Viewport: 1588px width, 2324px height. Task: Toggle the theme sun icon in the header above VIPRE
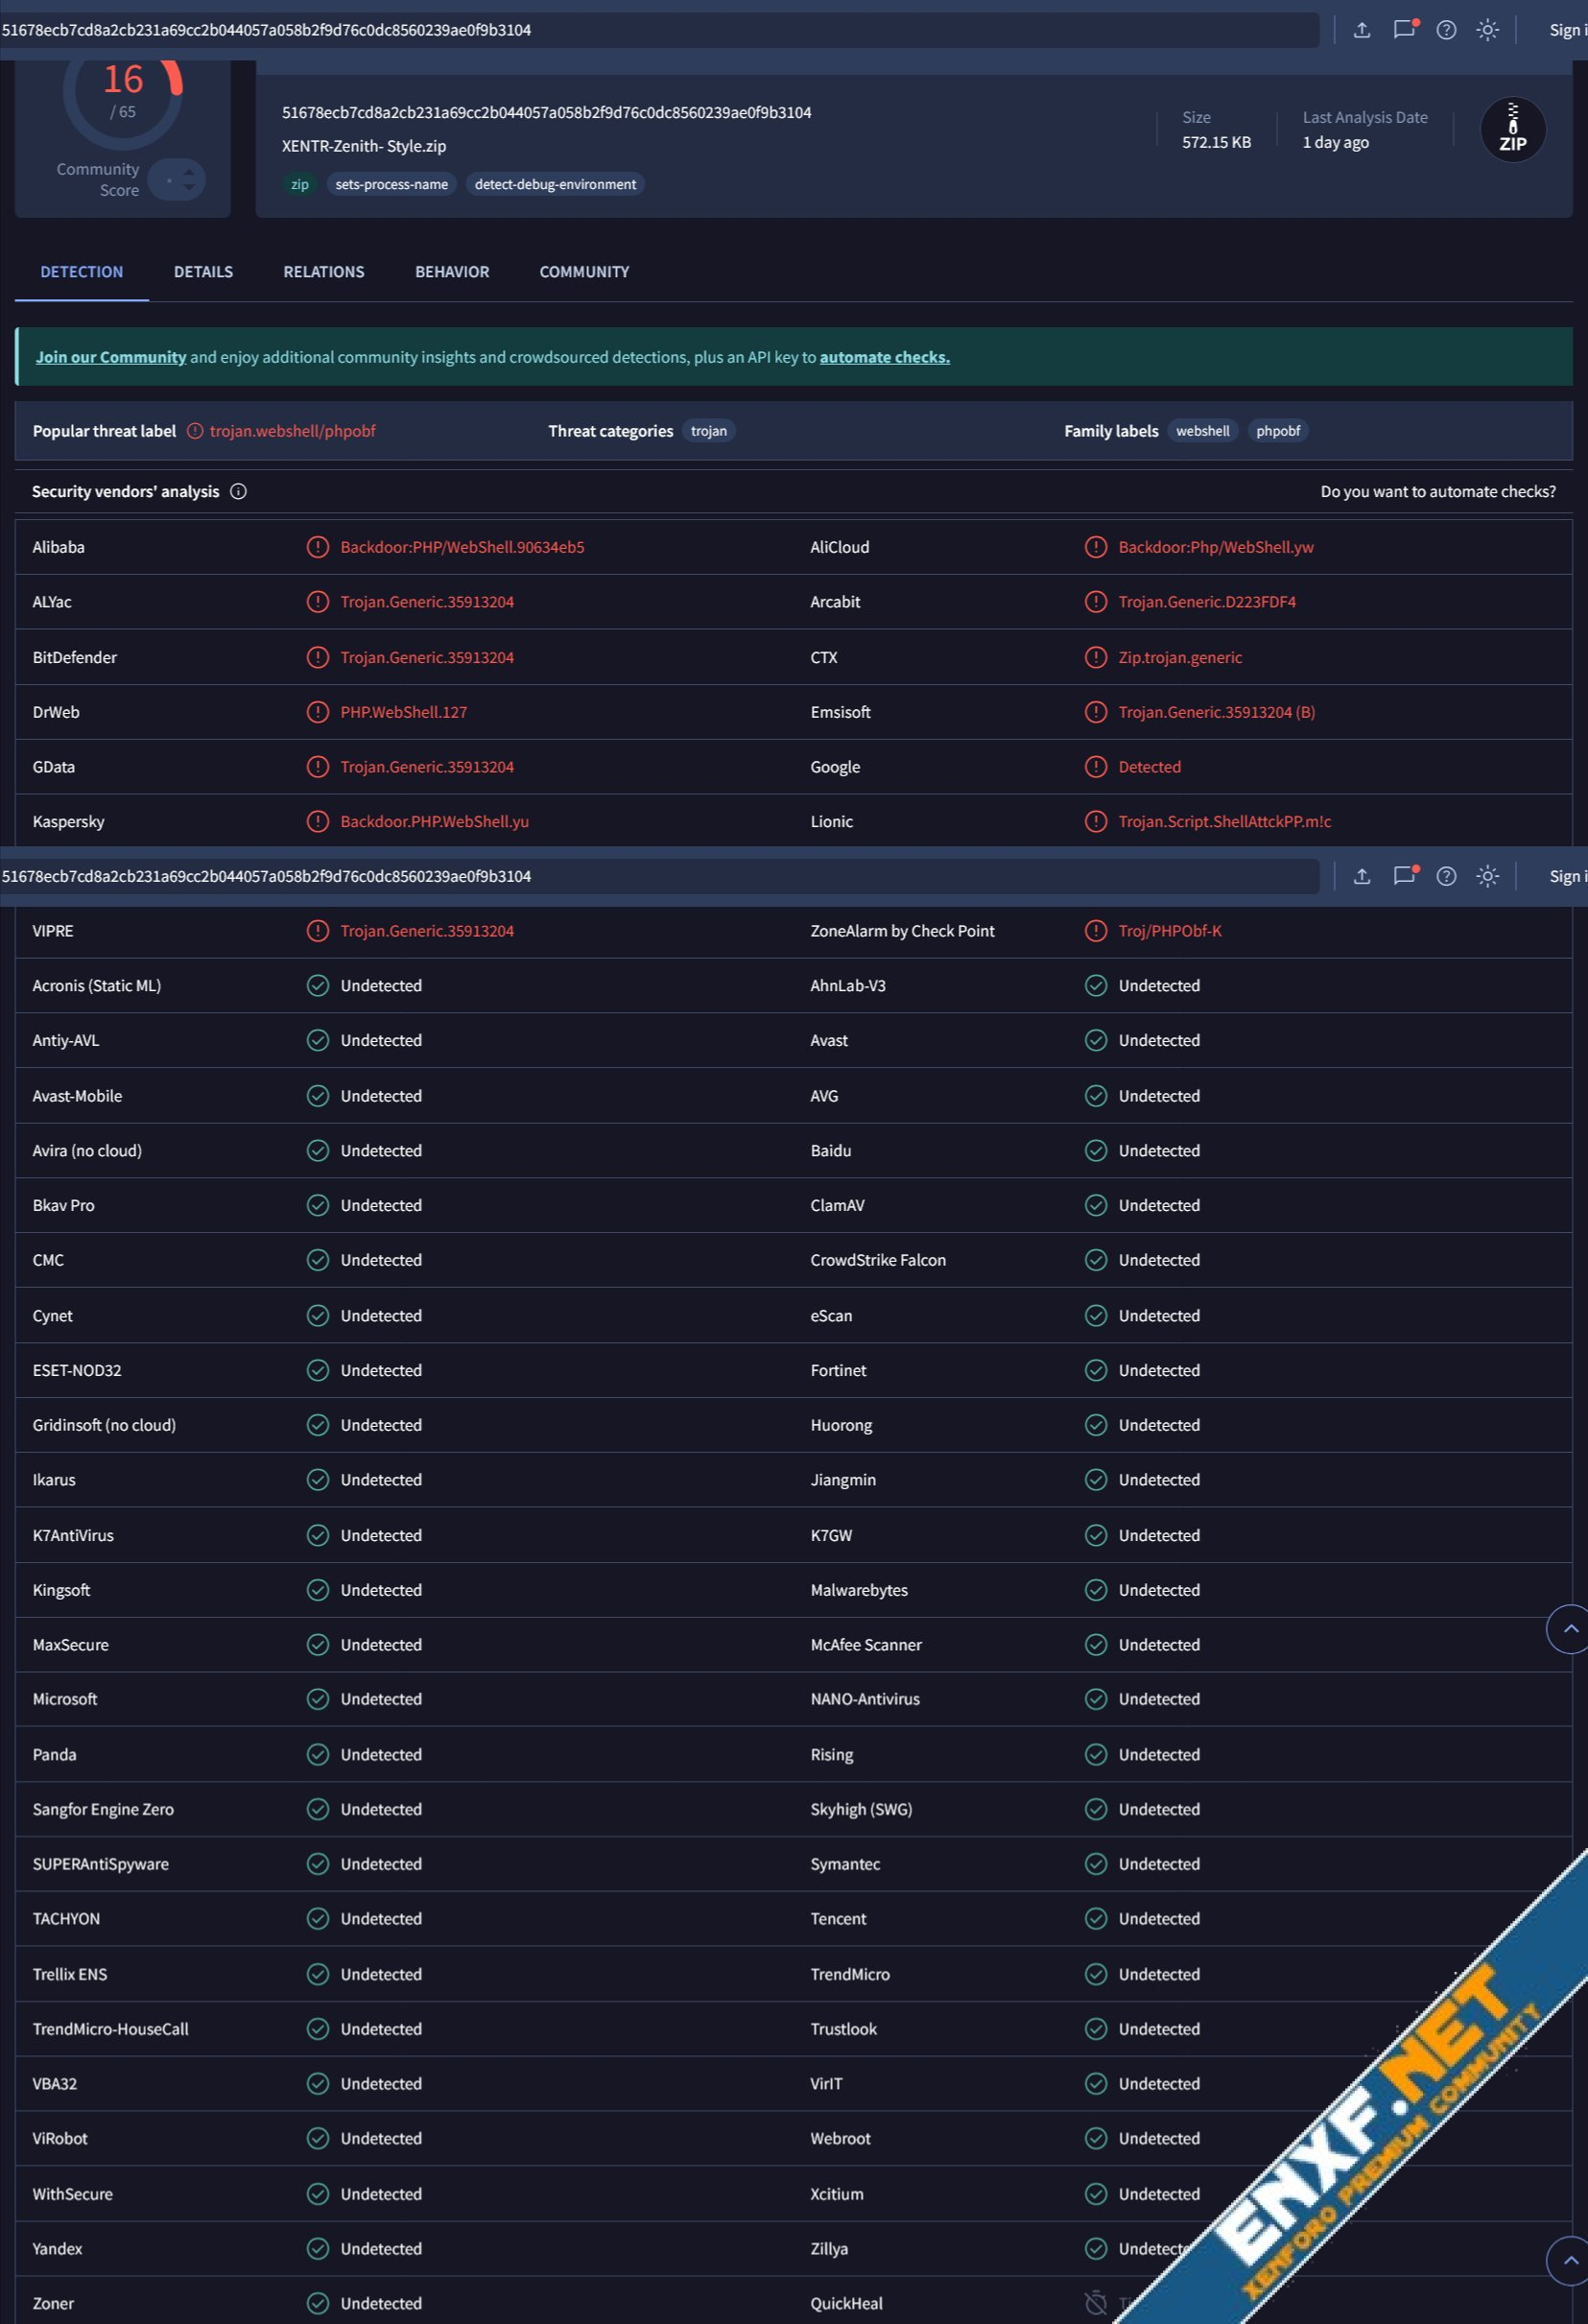1488,876
